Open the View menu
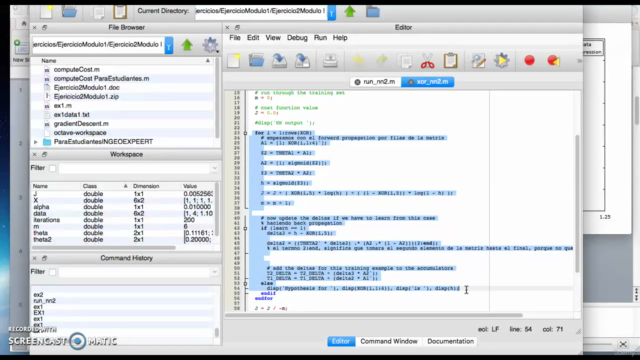The image size is (640, 360). click(x=273, y=38)
